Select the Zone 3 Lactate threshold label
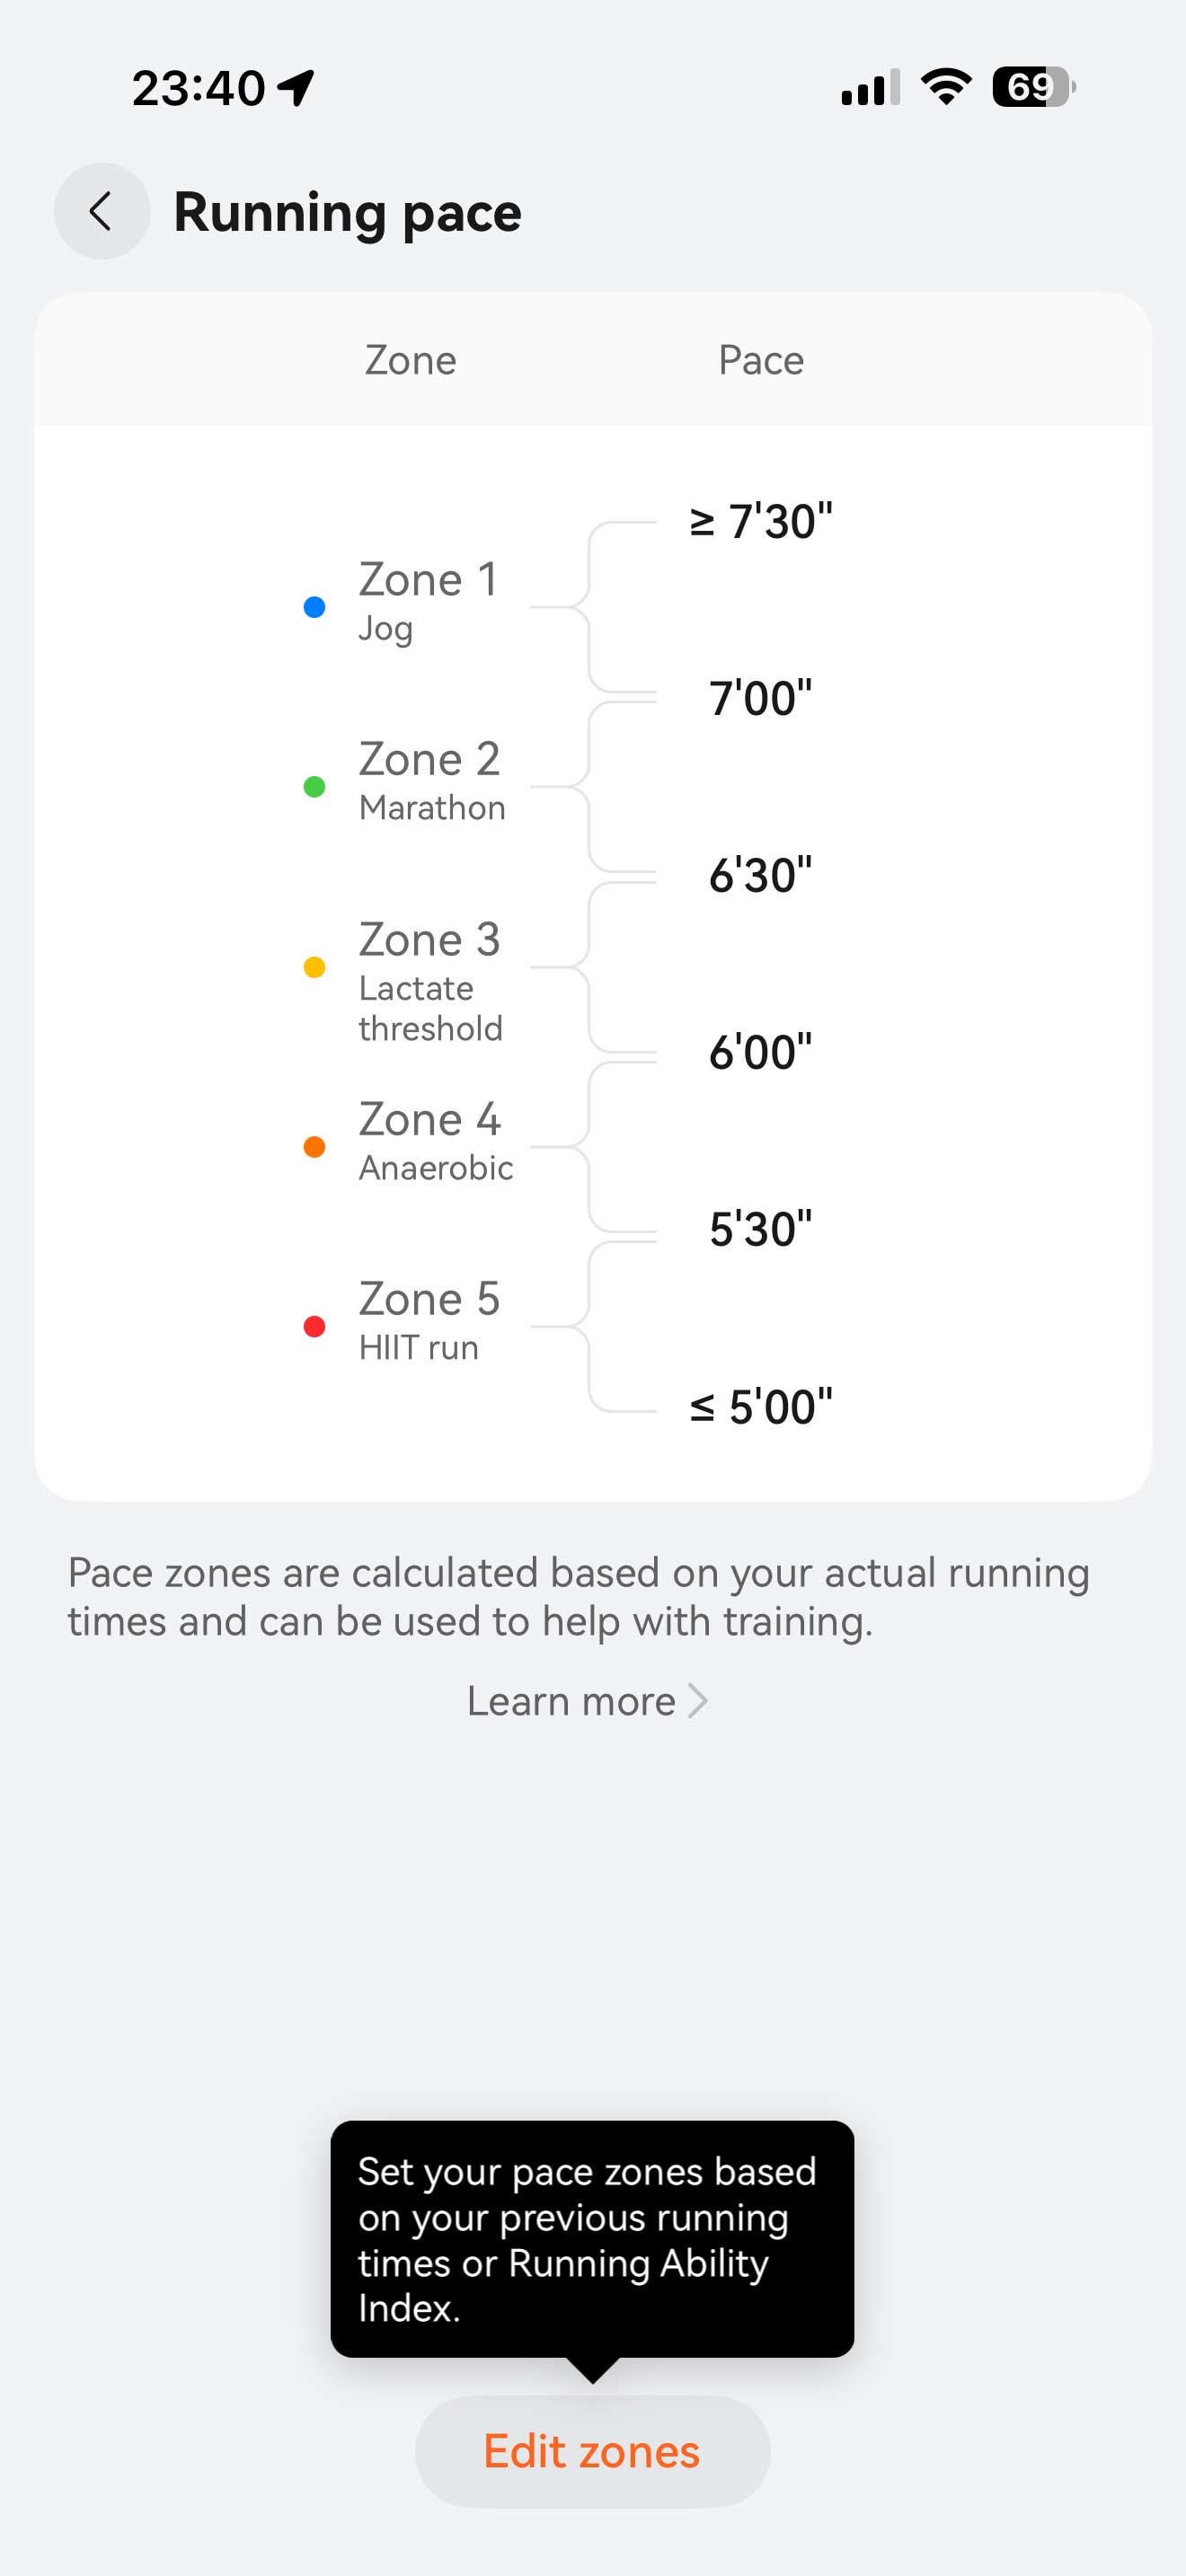The height and width of the screenshot is (2576, 1186). [x=430, y=980]
